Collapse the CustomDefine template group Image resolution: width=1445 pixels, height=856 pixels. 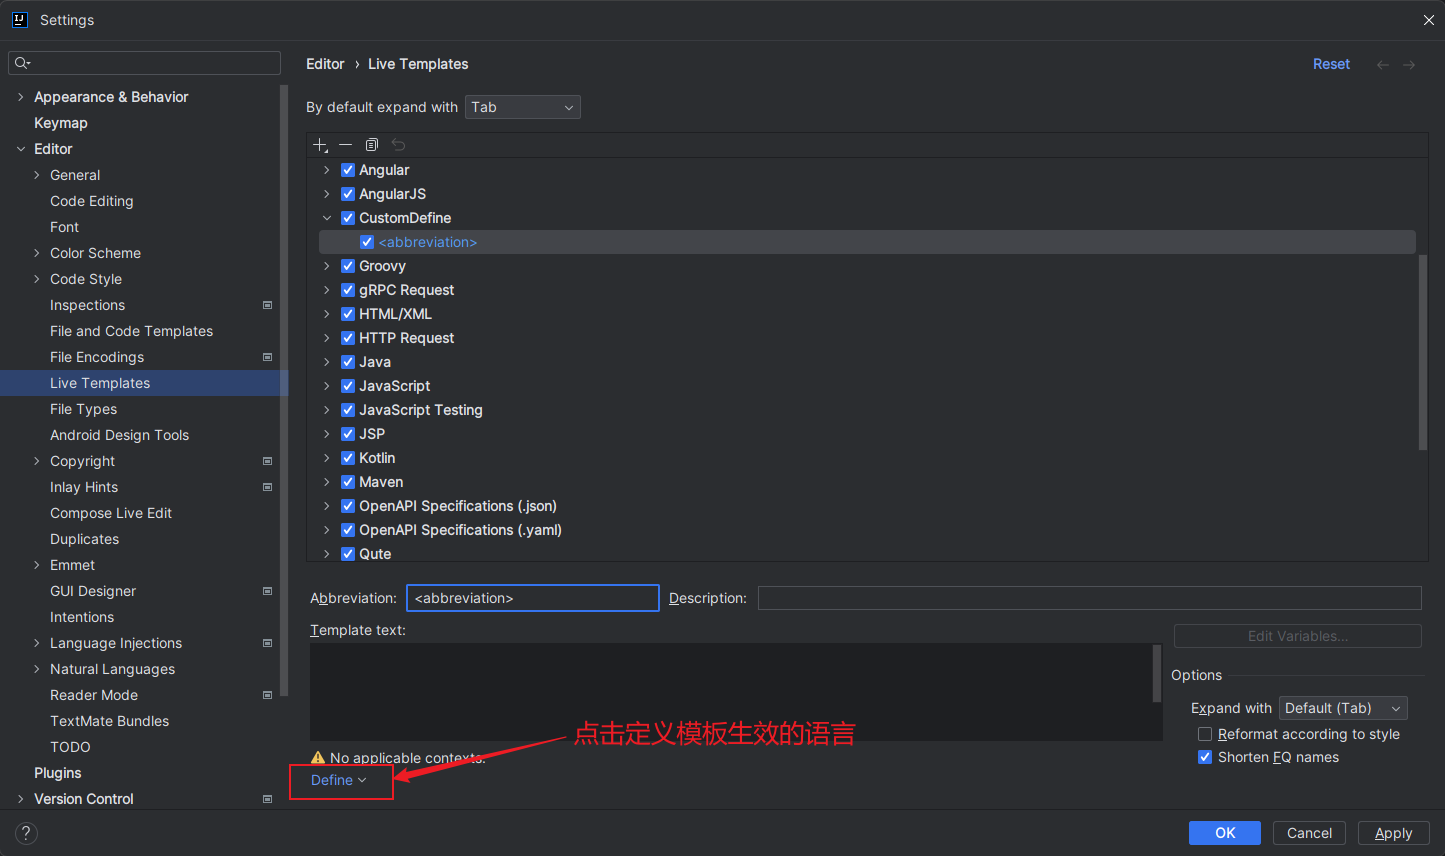pyautogui.click(x=327, y=218)
